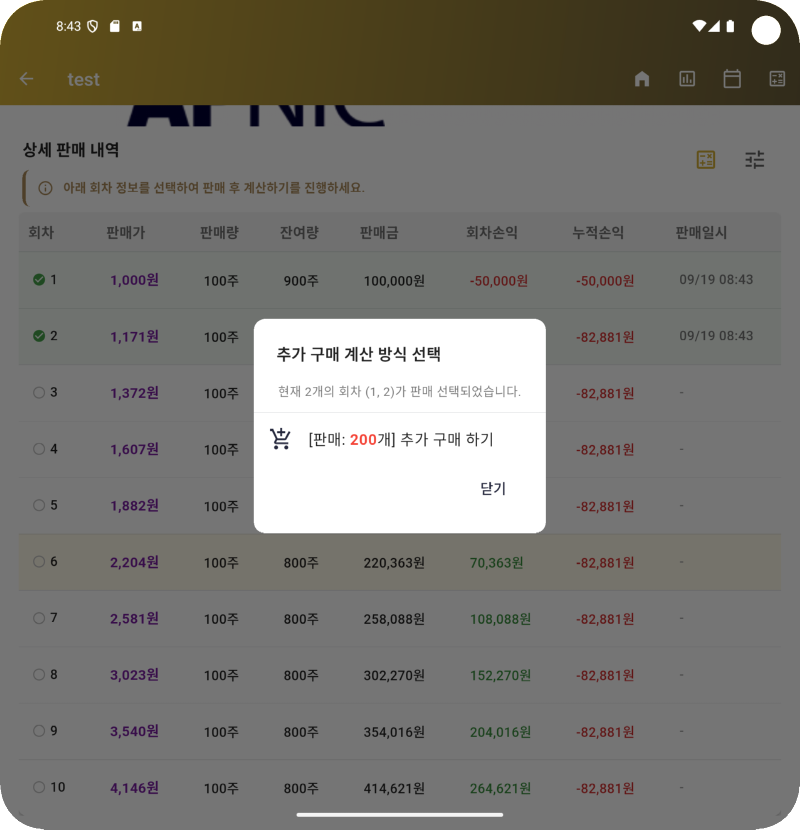Screen dimensions: 800x830
Task: Select the radio button for round 10
Action: 39,787
